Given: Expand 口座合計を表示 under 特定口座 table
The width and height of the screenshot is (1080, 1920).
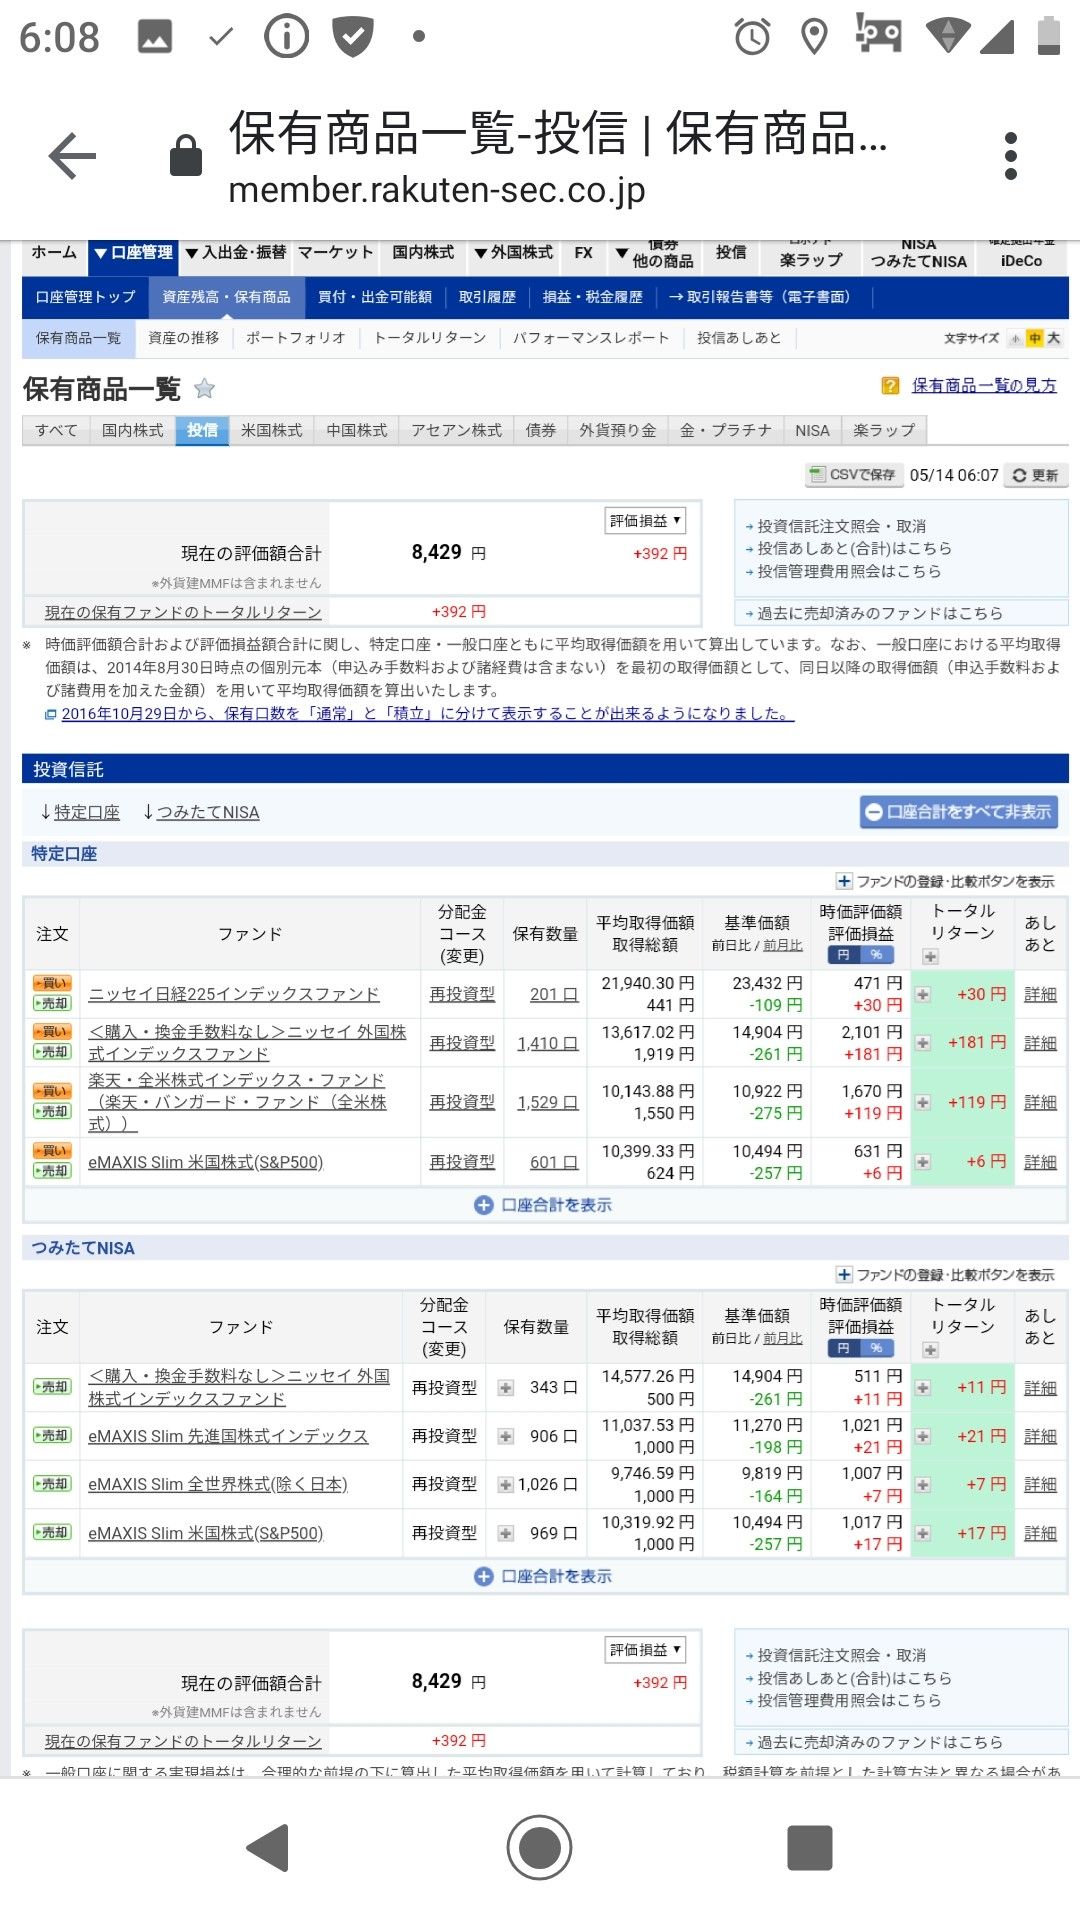Looking at the screenshot, I should click(x=543, y=1205).
